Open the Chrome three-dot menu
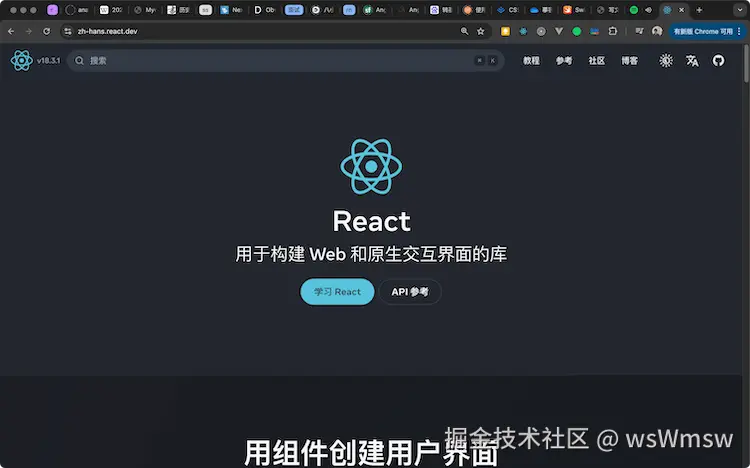Viewport: 750px width, 468px height. pos(739,31)
